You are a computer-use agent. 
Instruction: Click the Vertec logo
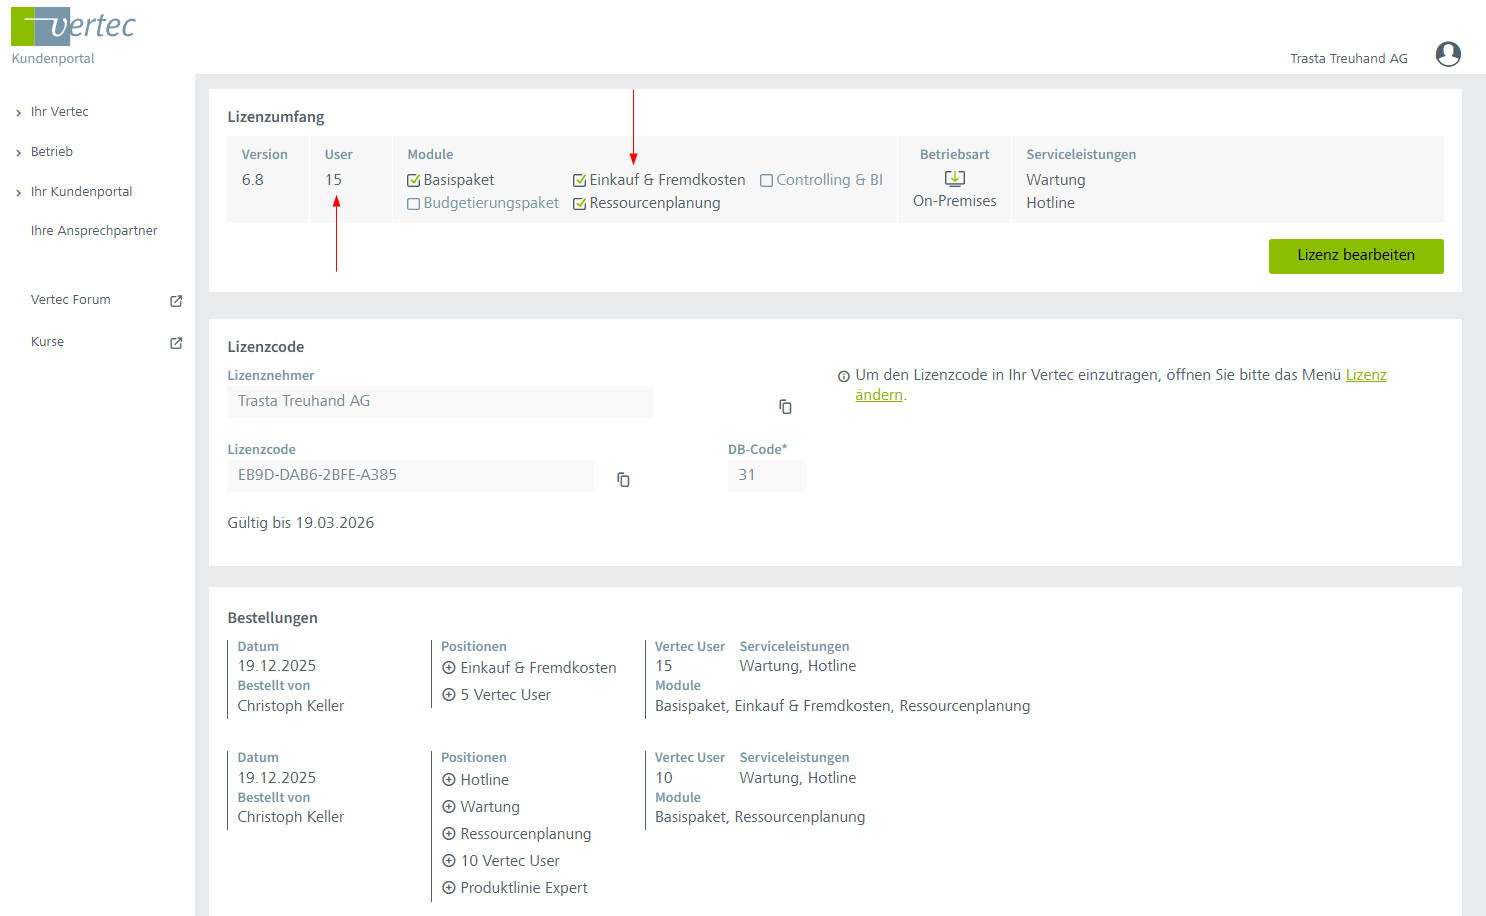click(x=73, y=27)
